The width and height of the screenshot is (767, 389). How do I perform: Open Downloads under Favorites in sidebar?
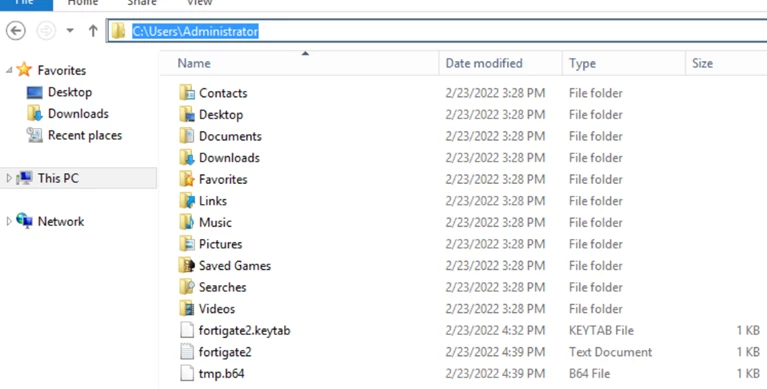(78, 114)
